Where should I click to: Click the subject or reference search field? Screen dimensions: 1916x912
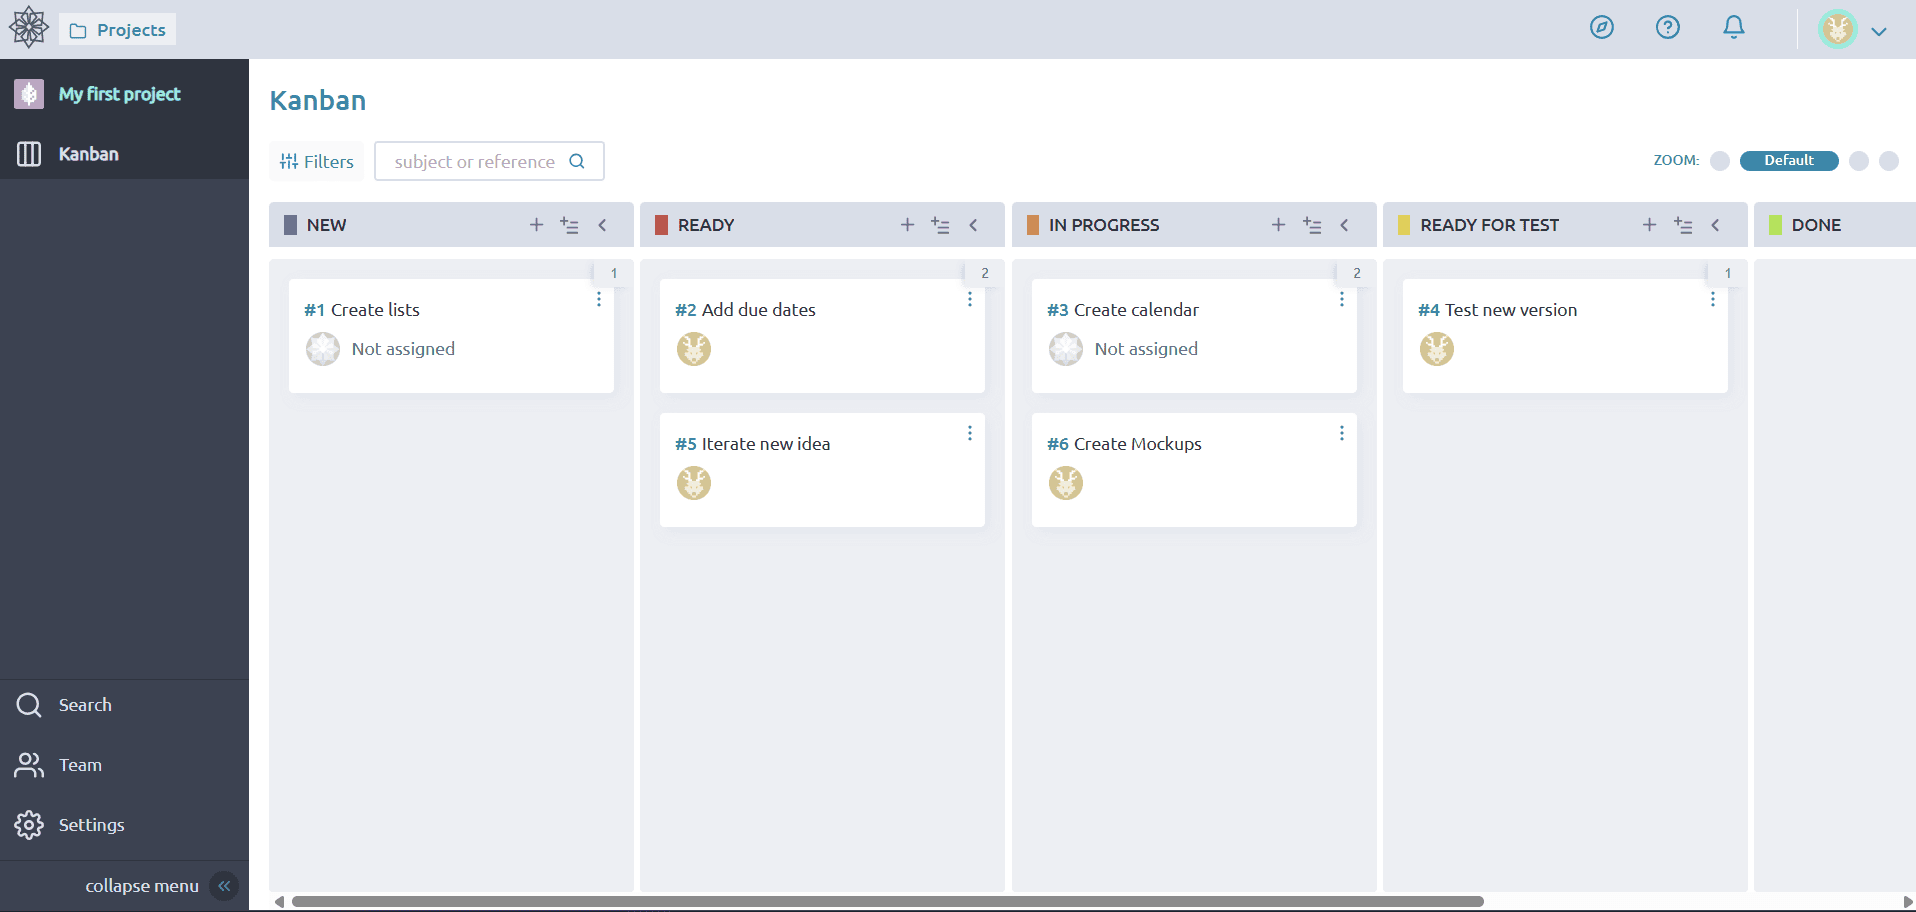[475, 162]
